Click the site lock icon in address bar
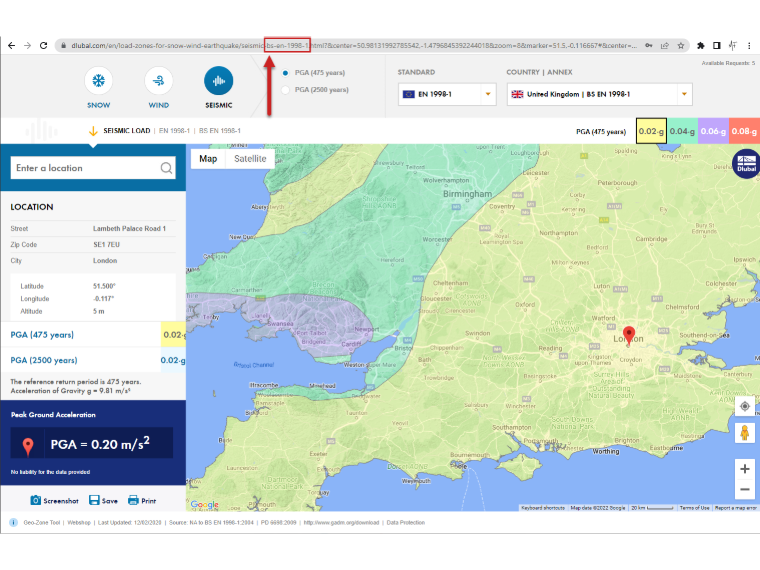The height and width of the screenshot is (570, 760). 63,46
